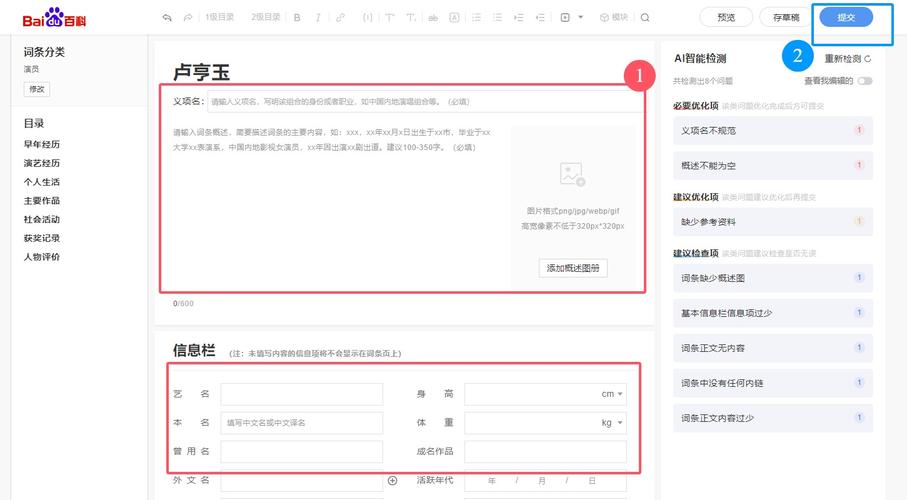Viewport: 907px width, 500px height.
Task: Click the 添加概述图册 button
Action: (x=573, y=268)
